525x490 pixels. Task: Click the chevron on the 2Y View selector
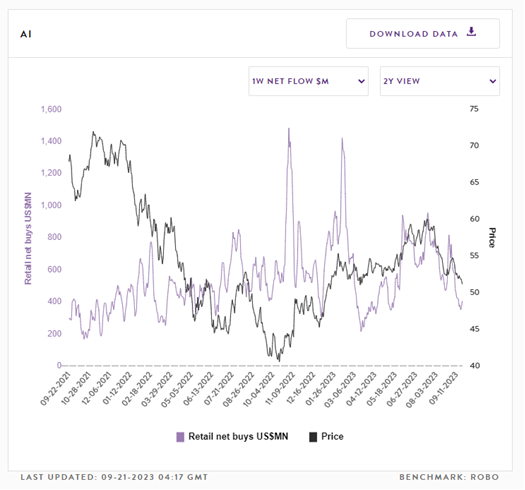[x=493, y=81]
